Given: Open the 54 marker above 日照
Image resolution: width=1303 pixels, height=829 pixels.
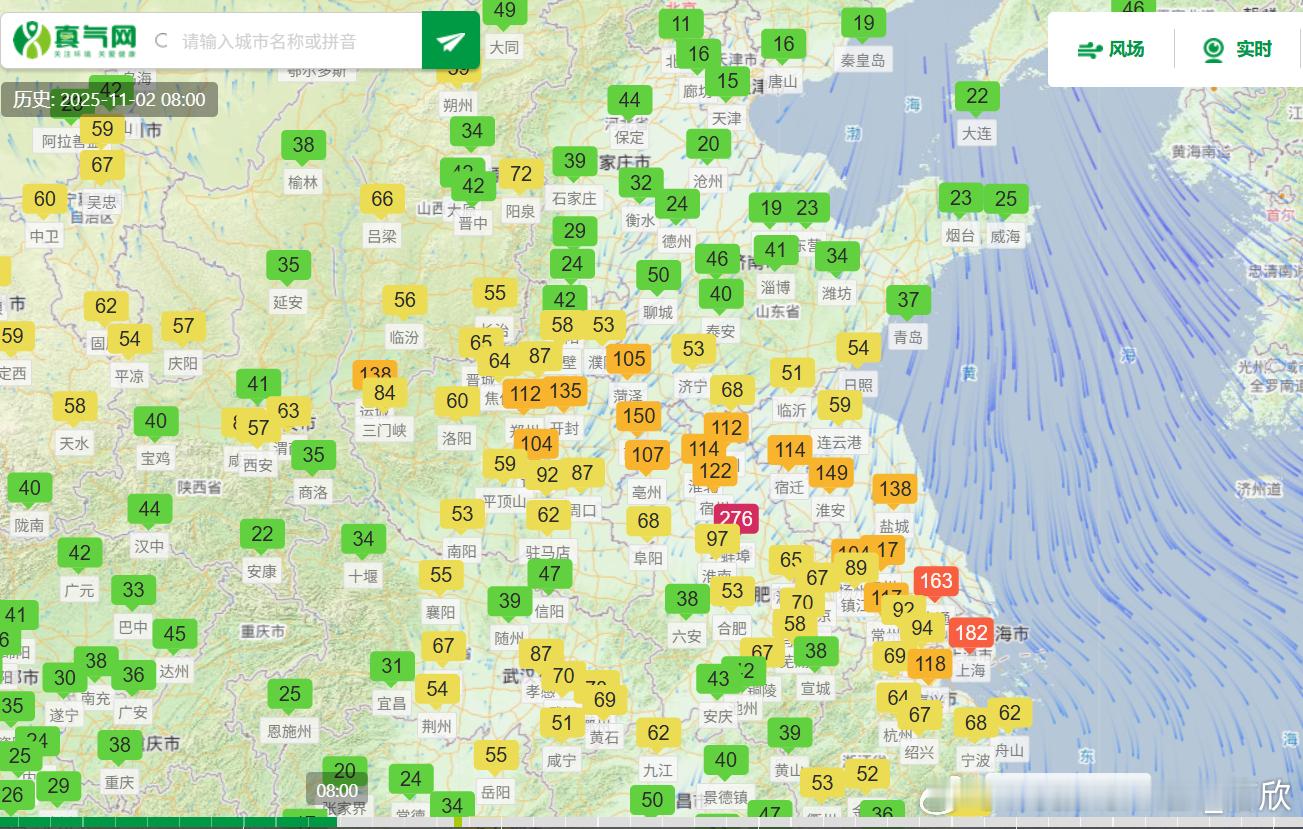Looking at the screenshot, I should coord(858,348).
